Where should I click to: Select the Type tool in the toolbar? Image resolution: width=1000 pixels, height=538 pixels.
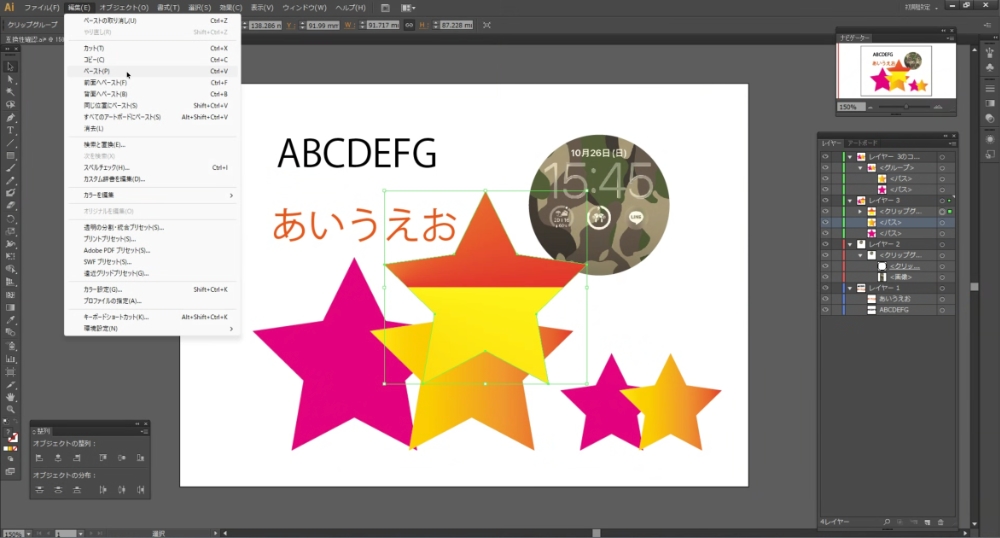pyautogui.click(x=11, y=130)
